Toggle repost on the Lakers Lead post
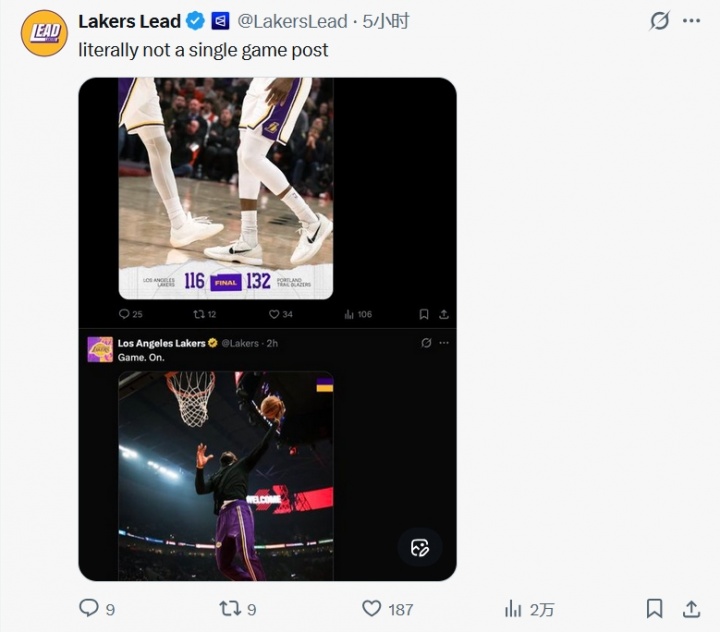 [x=231, y=608]
